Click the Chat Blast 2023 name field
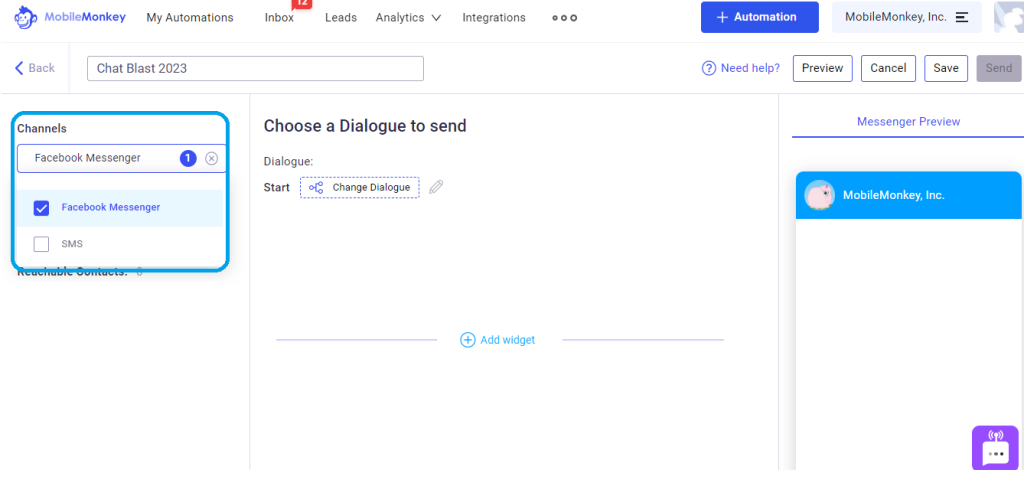The image size is (1024, 496). coord(255,69)
